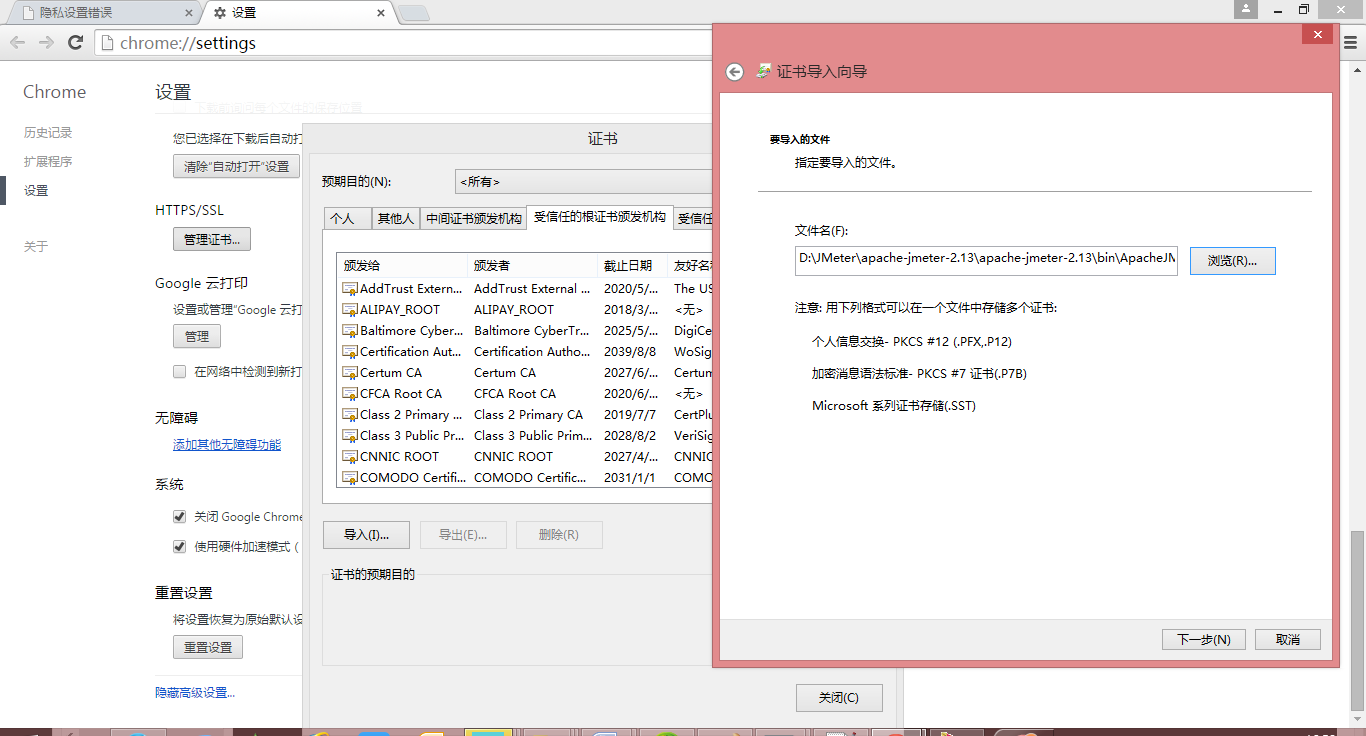Open the 添加其他无障碍功能 link
Image resolution: width=1366 pixels, height=736 pixels.
pyautogui.click(x=227, y=445)
